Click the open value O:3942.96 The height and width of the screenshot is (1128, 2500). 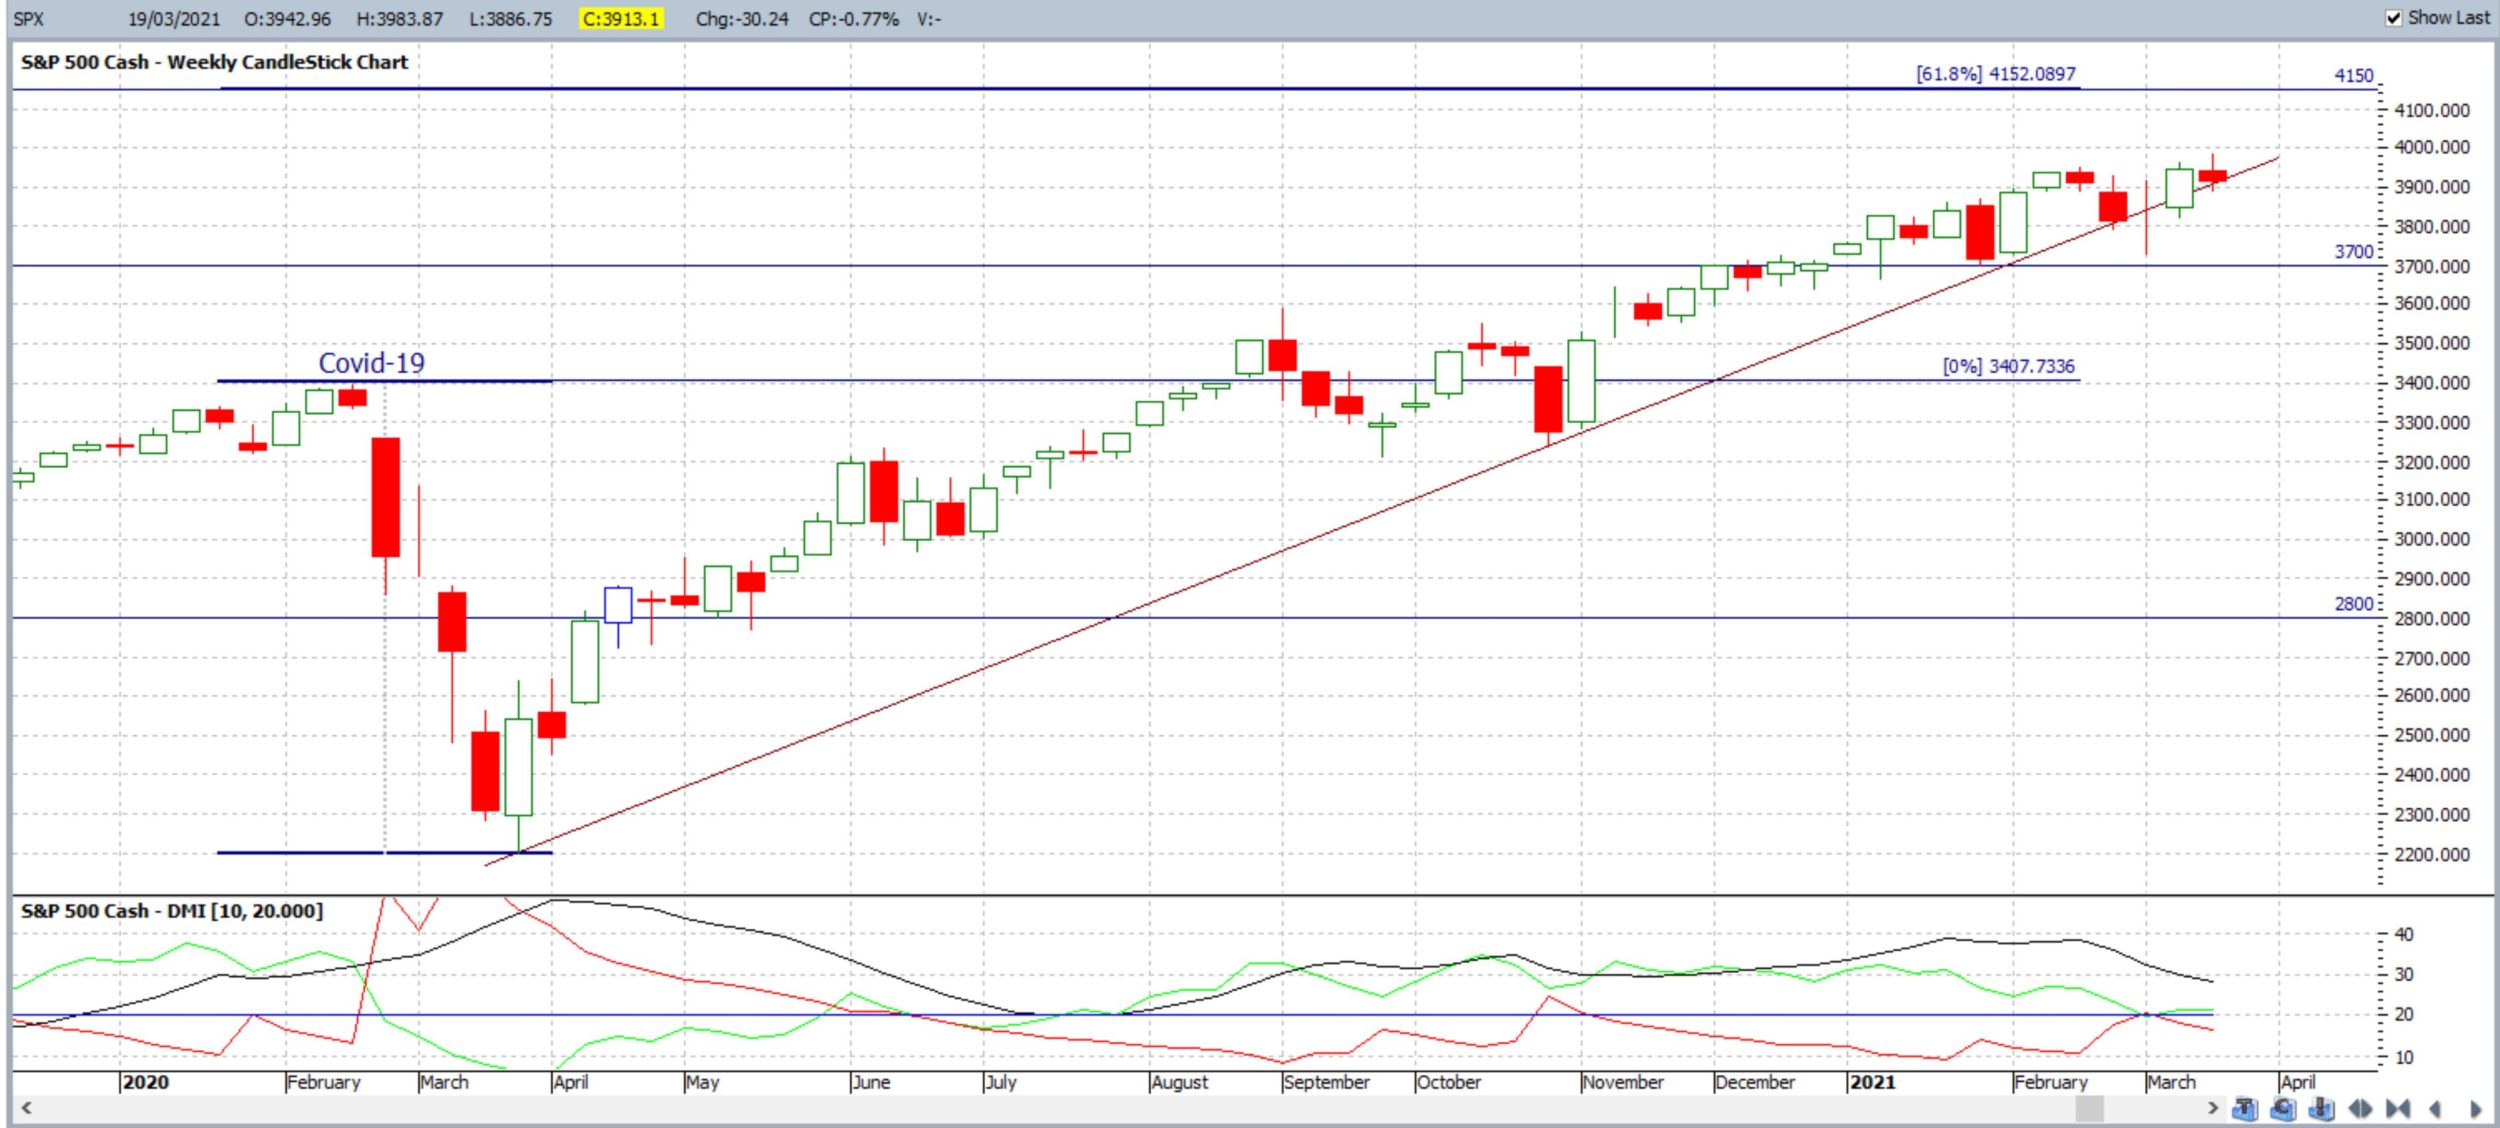pos(287,19)
